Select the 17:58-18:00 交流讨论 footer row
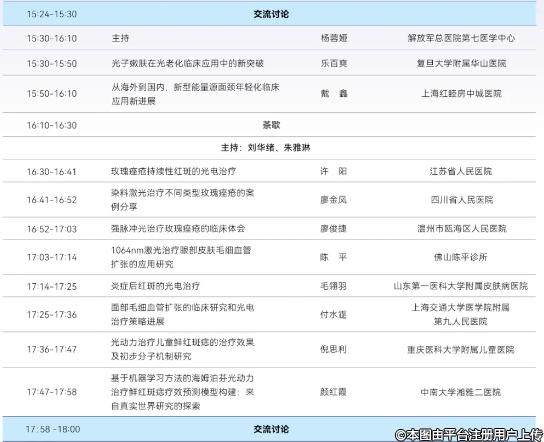 point(269,429)
